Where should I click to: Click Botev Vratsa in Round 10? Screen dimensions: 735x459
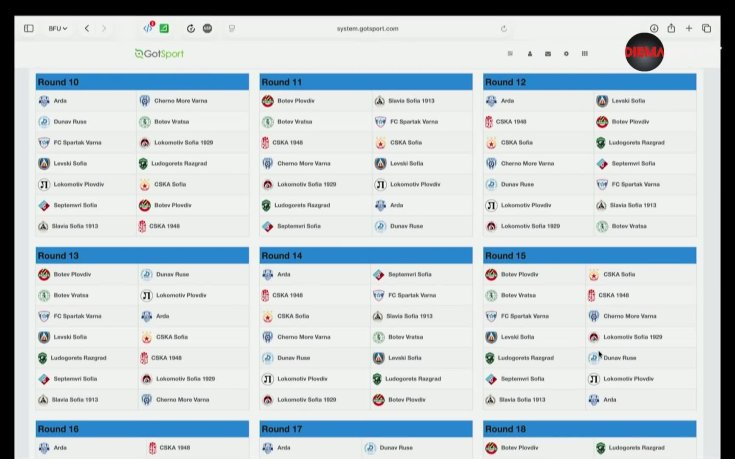pos(172,122)
